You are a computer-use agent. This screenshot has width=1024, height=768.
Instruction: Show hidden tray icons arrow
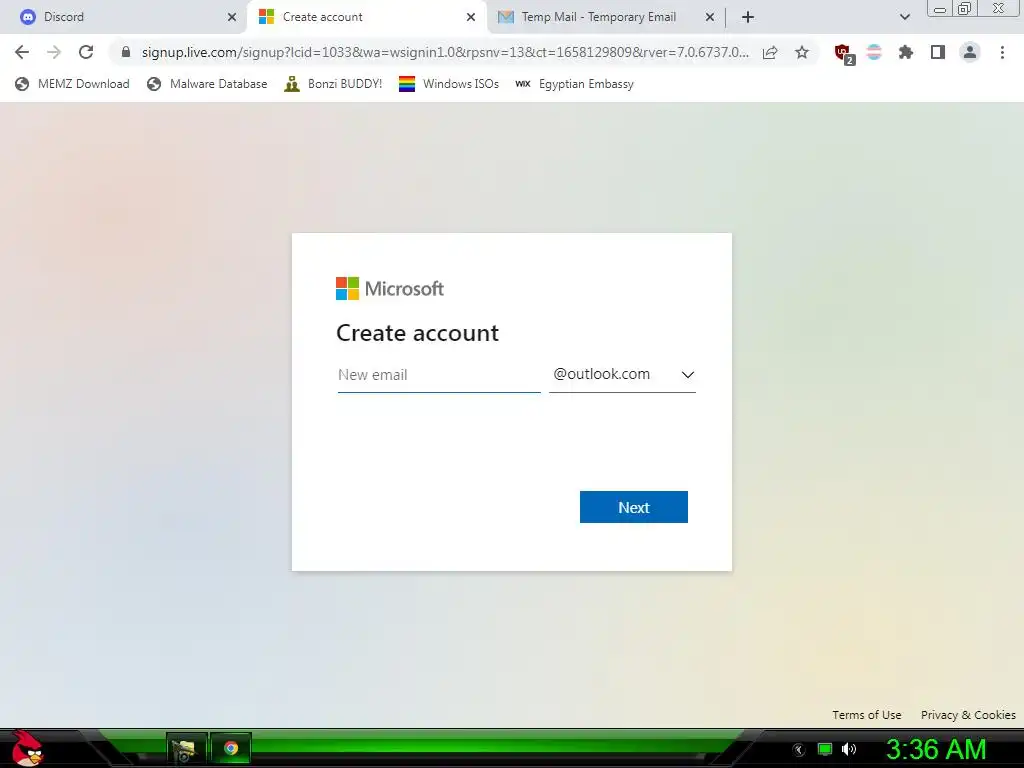tap(799, 749)
